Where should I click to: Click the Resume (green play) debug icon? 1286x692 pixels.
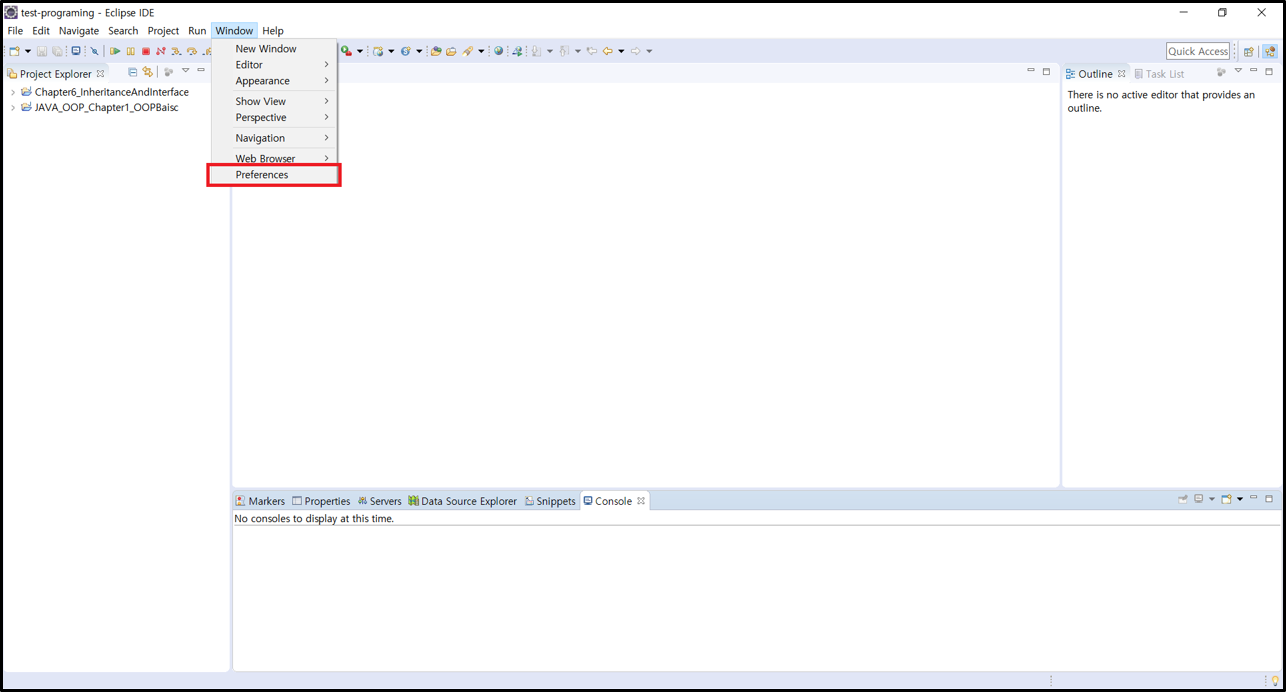coord(115,51)
